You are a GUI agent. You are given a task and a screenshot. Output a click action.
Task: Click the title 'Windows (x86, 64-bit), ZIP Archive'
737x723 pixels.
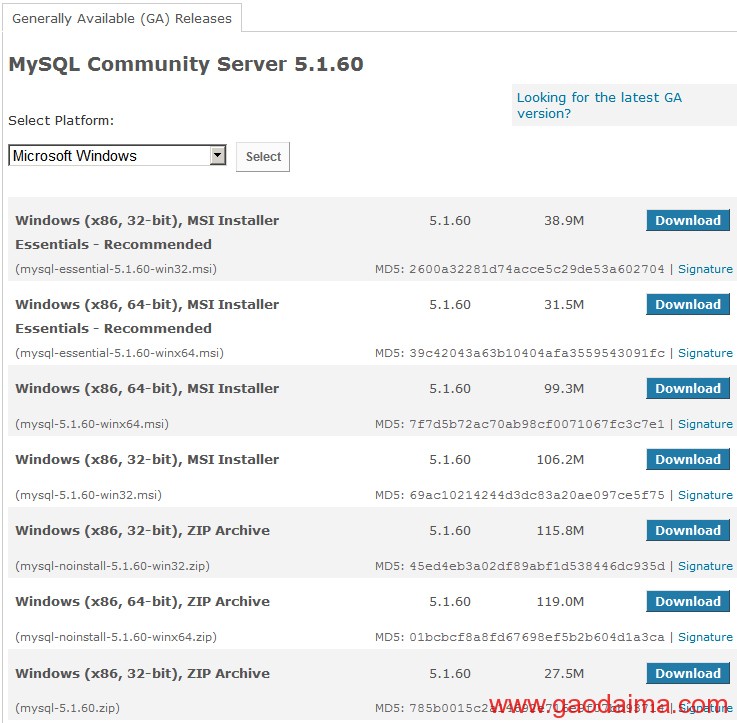(x=142, y=602)
